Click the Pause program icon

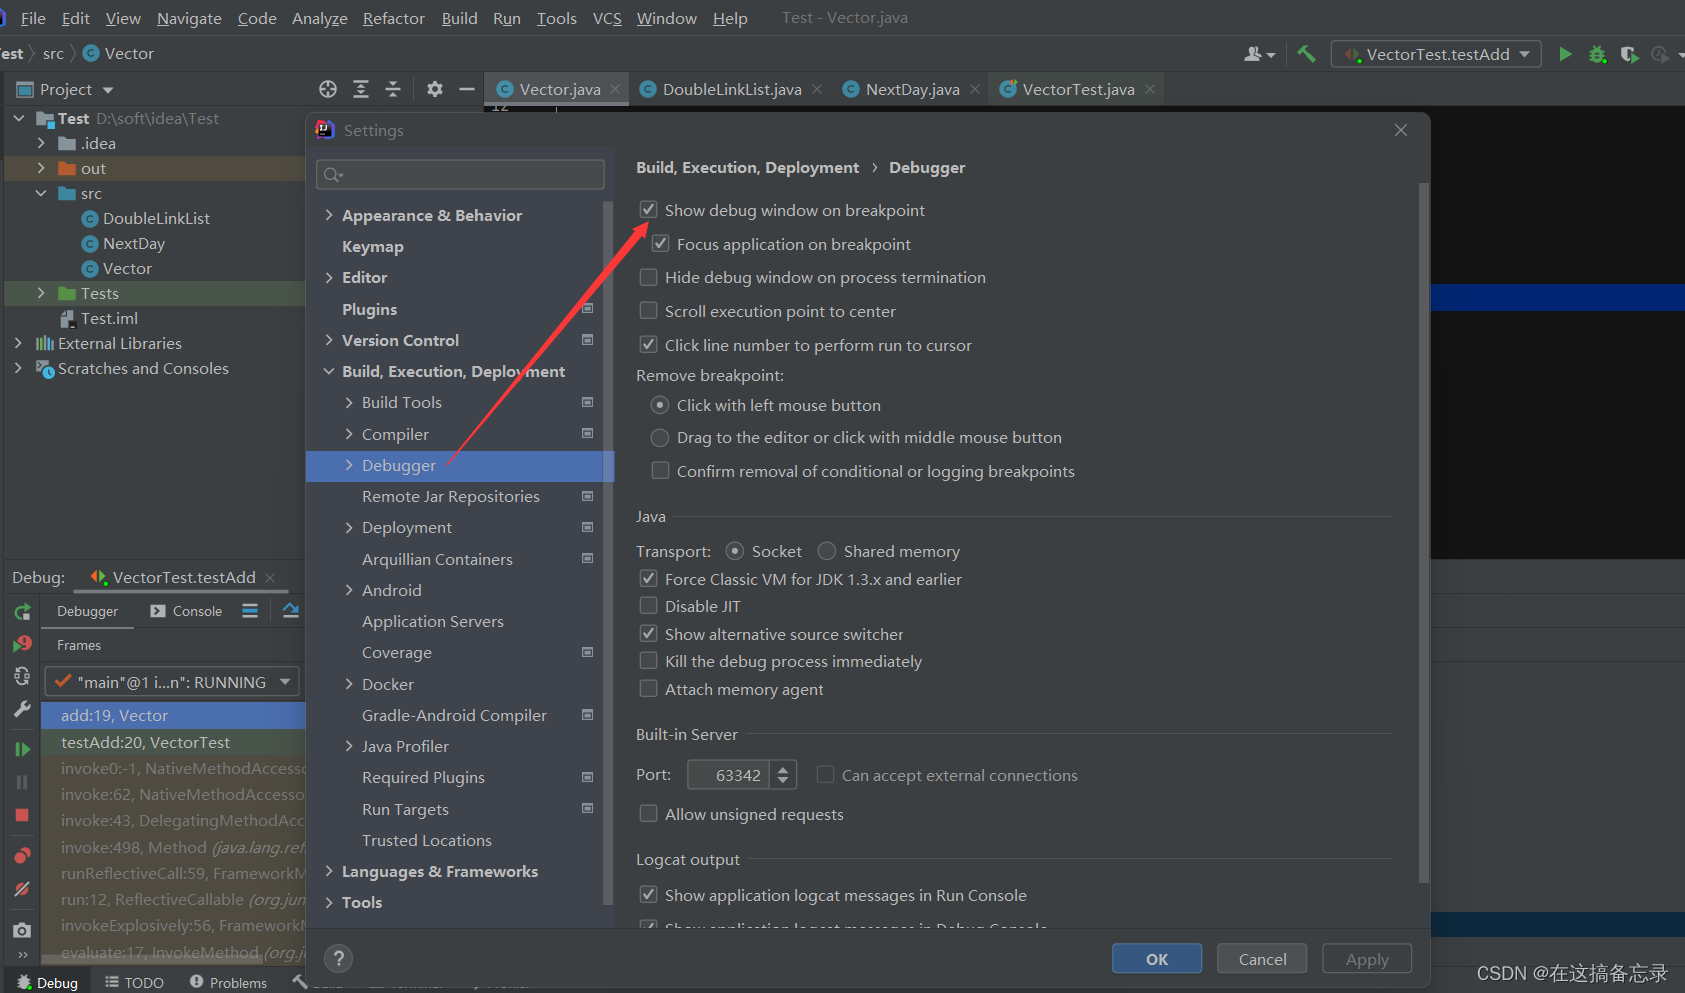point(22,781)
